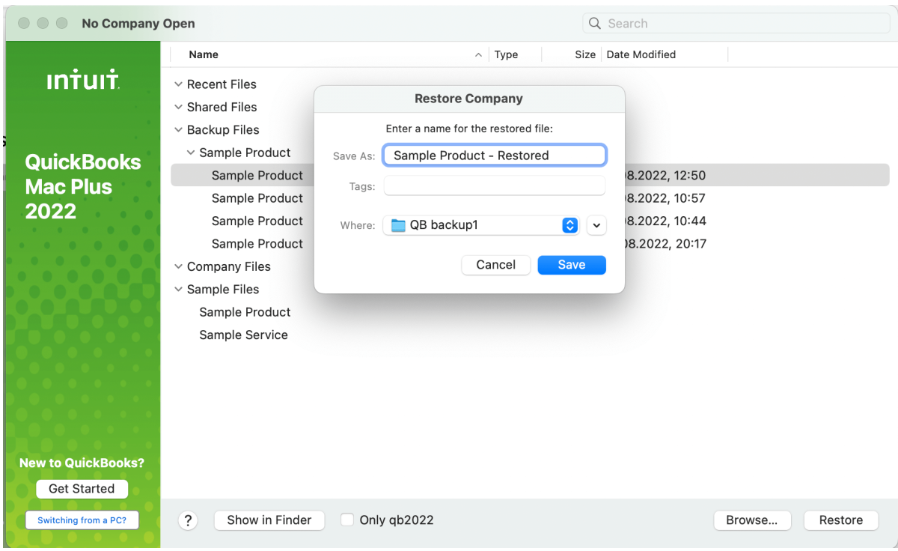Collapse the Backup Files section

178,130
